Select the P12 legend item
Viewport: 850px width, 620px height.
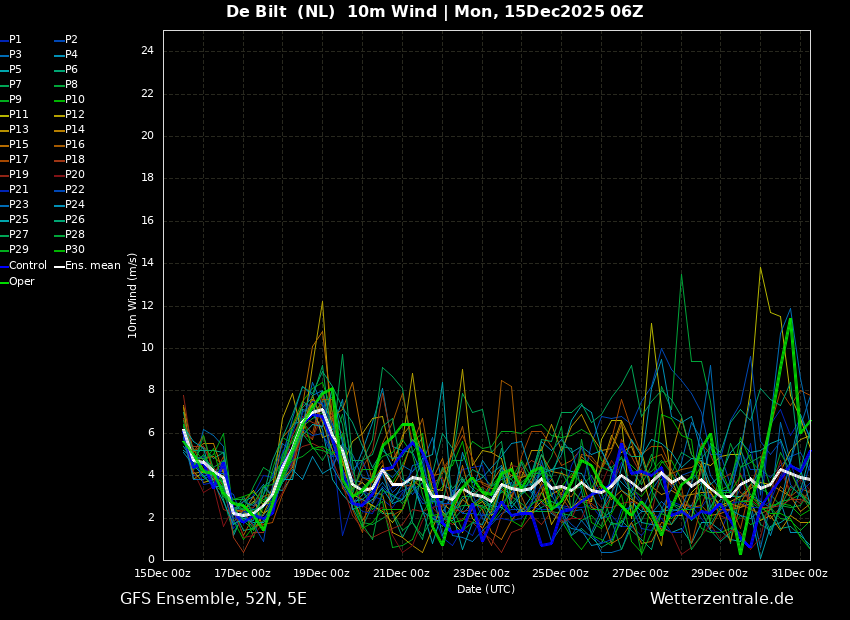[75, 115]
